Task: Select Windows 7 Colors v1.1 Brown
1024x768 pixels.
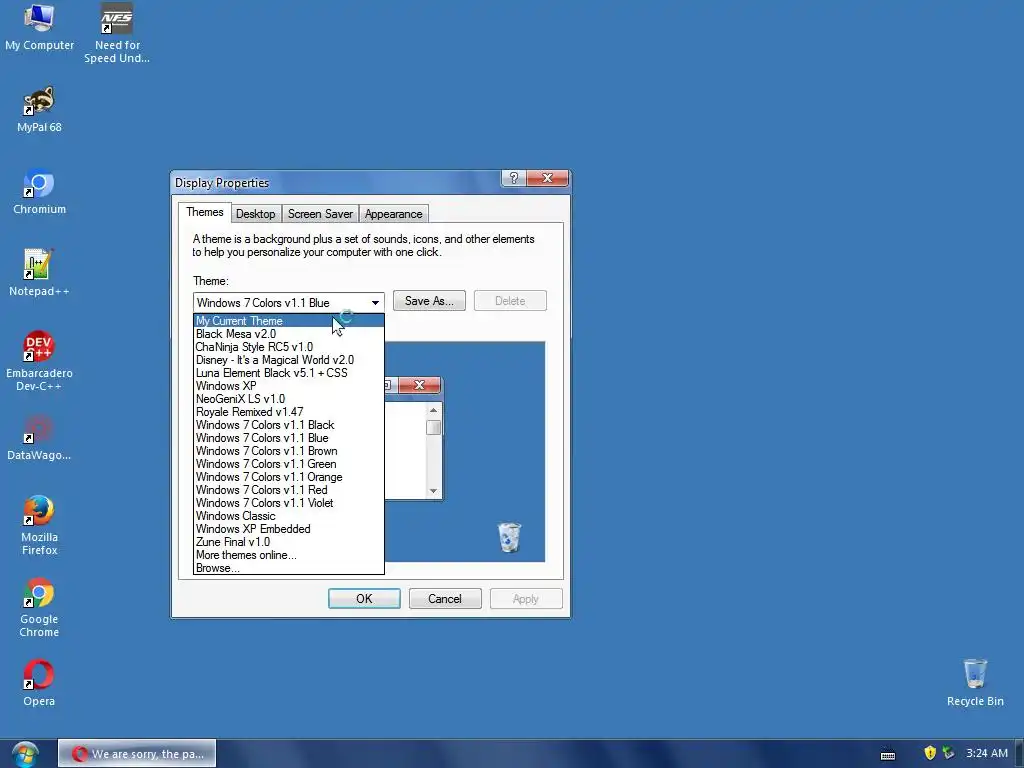Action: (x=289, y=451)
